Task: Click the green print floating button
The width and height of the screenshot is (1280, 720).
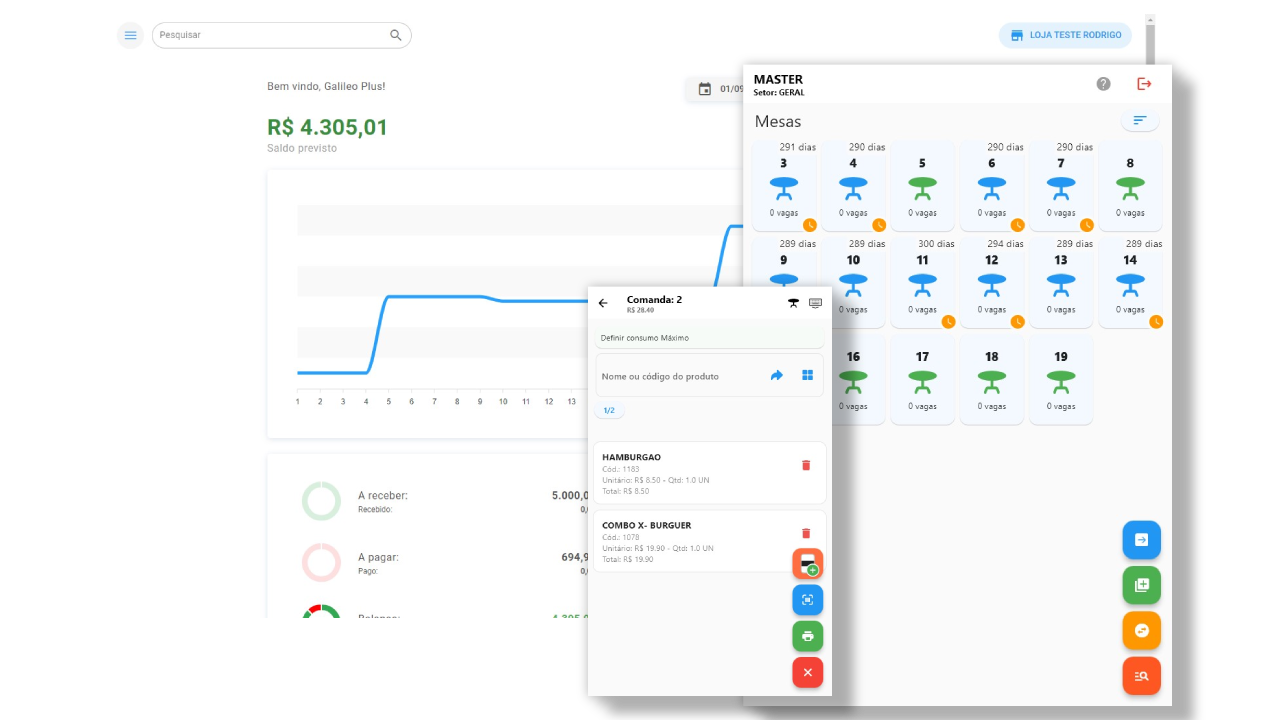Action: [x=808, y=636]
